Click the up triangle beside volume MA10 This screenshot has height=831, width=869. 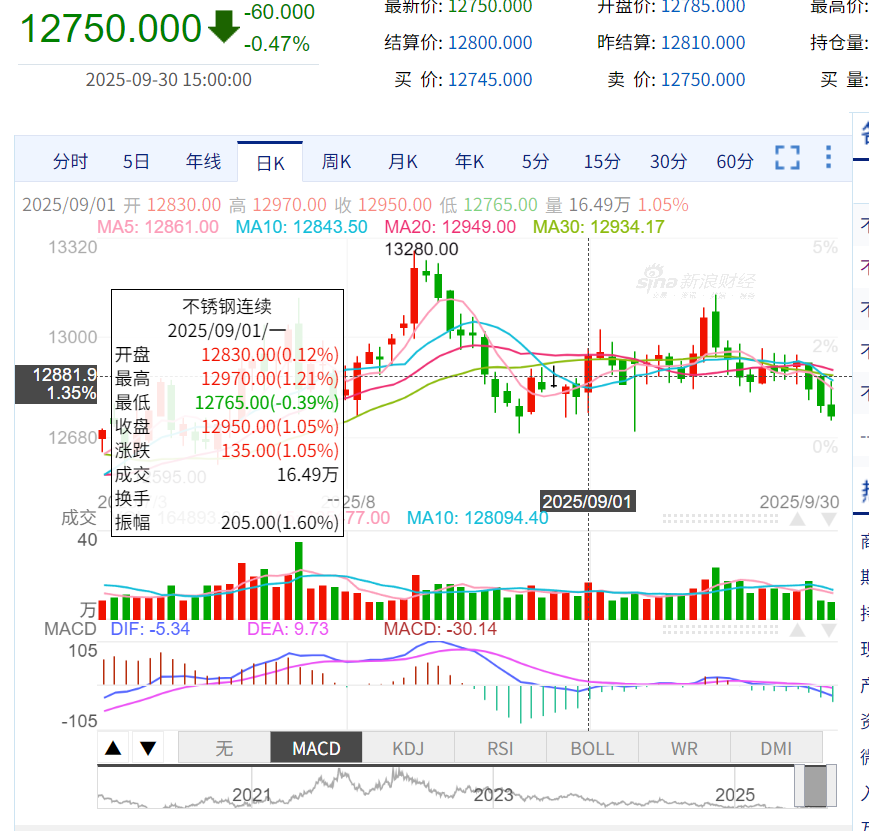798,519
